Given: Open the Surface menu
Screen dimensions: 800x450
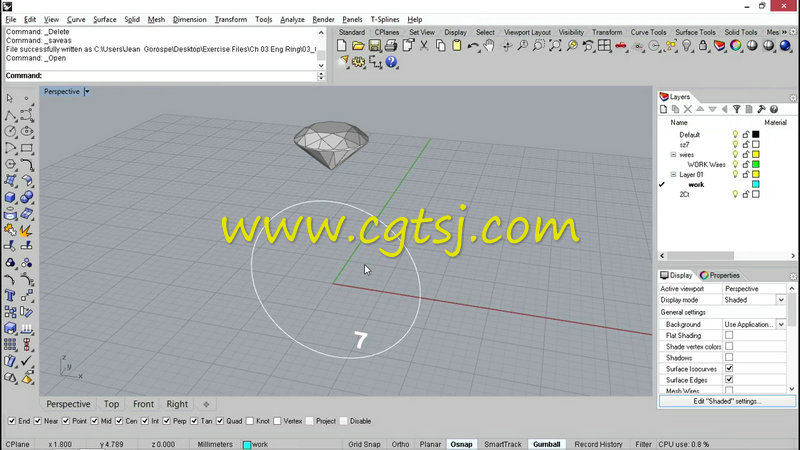Looking at the screenshot, I should 105,19.
